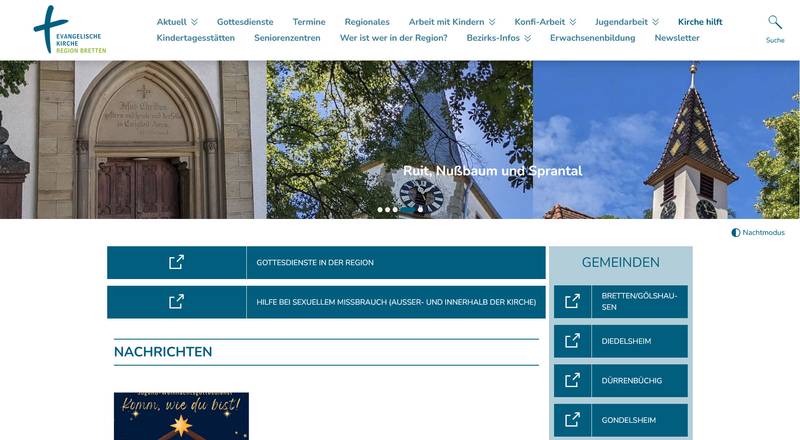The width and height of the screenshot is (800, 440).
Task: Select the third carousel slide dot
Action: (x=395, y=210)
